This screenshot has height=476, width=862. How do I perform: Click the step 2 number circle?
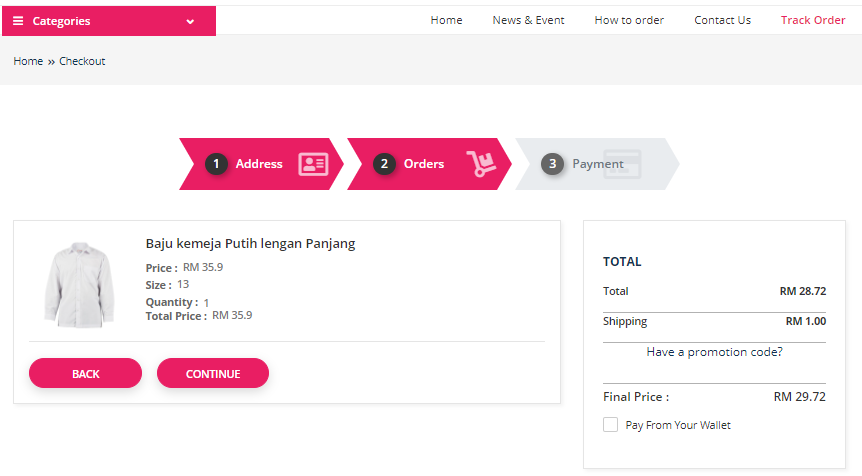coord(385,164)
